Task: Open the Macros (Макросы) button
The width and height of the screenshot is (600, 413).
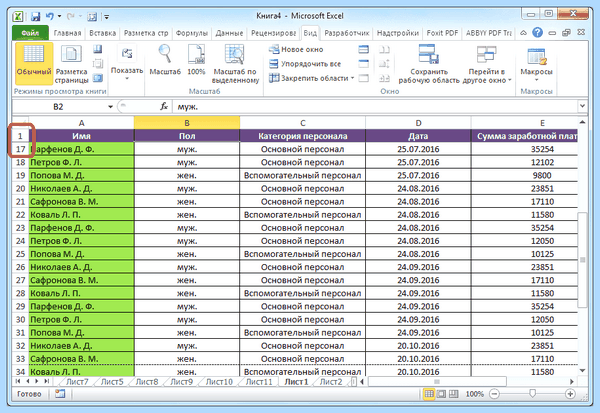Action: 536,64
